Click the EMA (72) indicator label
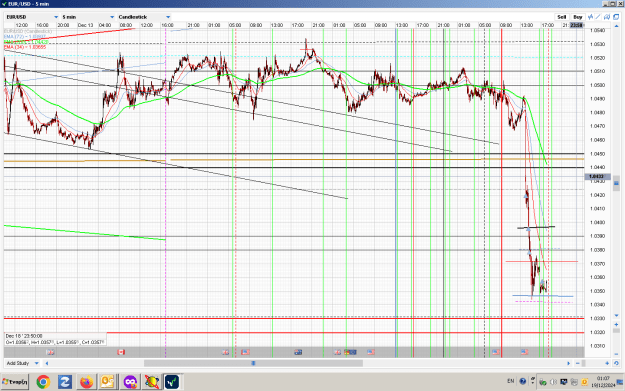The width and height of the screenshot is (625, 391). 25,36
